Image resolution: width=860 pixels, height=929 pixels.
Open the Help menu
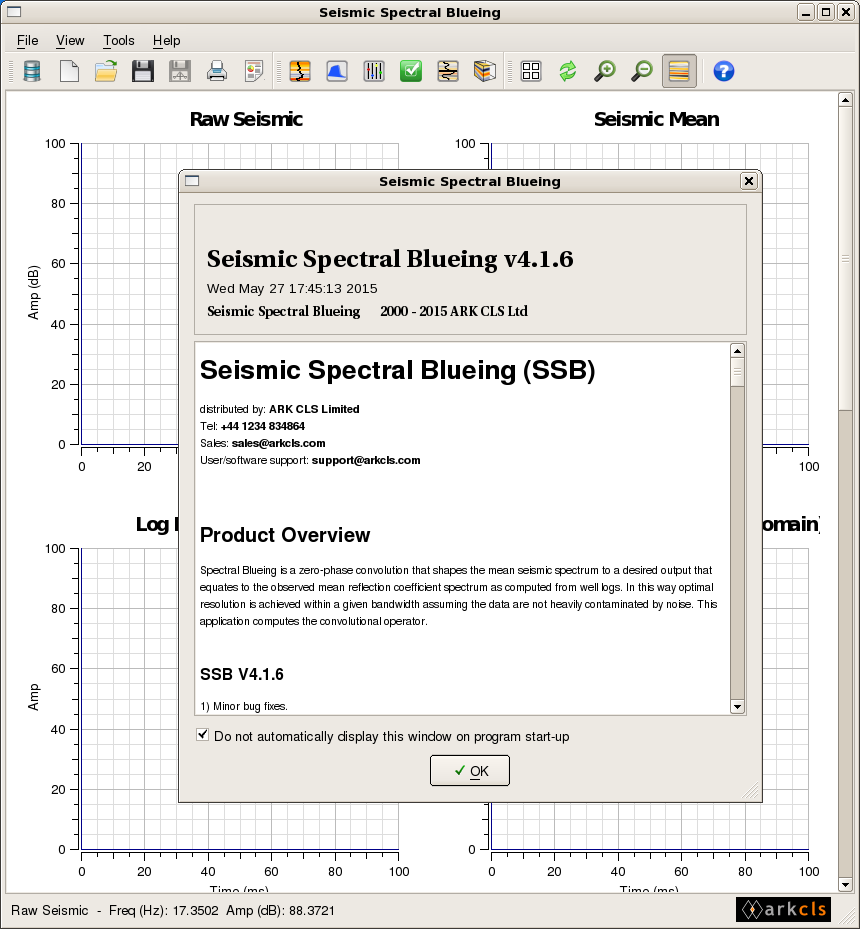(x=166, y=40)
